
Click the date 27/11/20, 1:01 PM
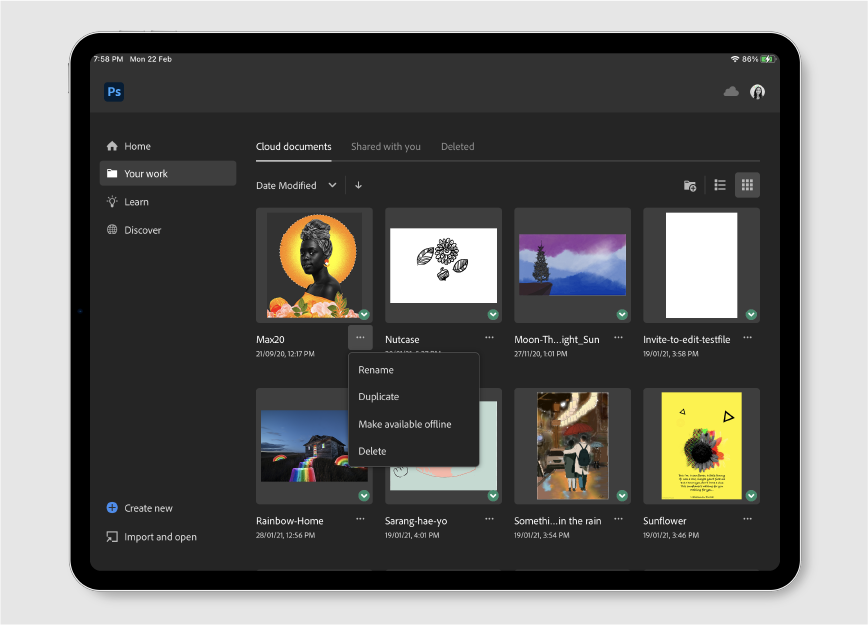540,354
